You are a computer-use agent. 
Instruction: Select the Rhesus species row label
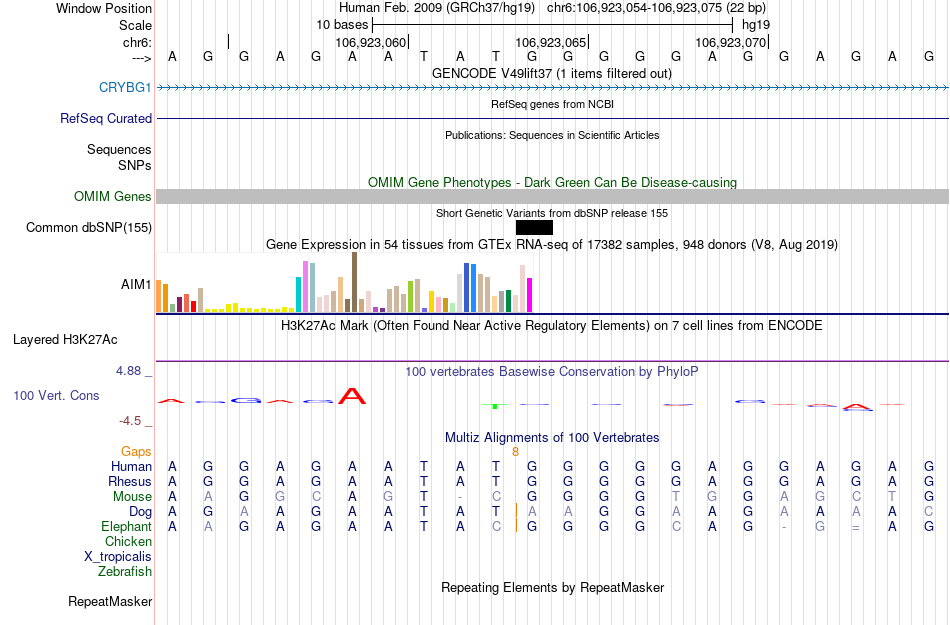click(130, 481)
